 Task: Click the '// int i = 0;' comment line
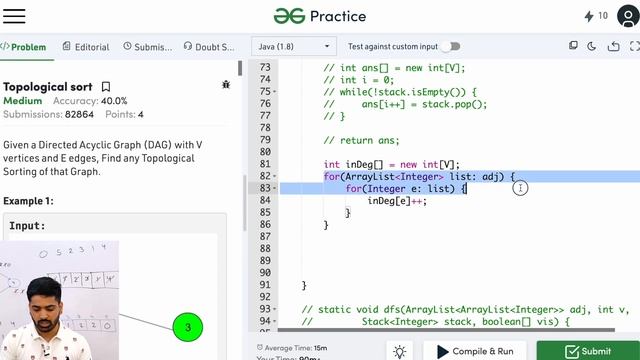click(359, 80)
